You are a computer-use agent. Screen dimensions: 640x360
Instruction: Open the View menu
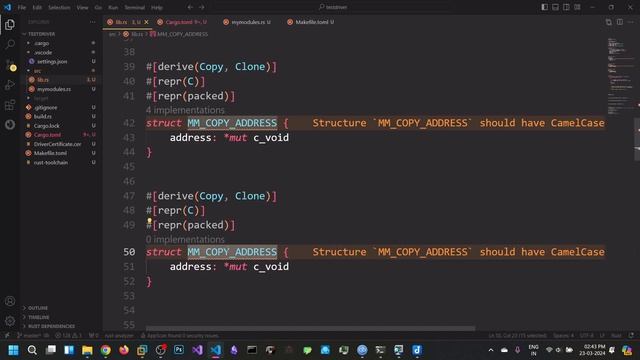tap(82, 7)
